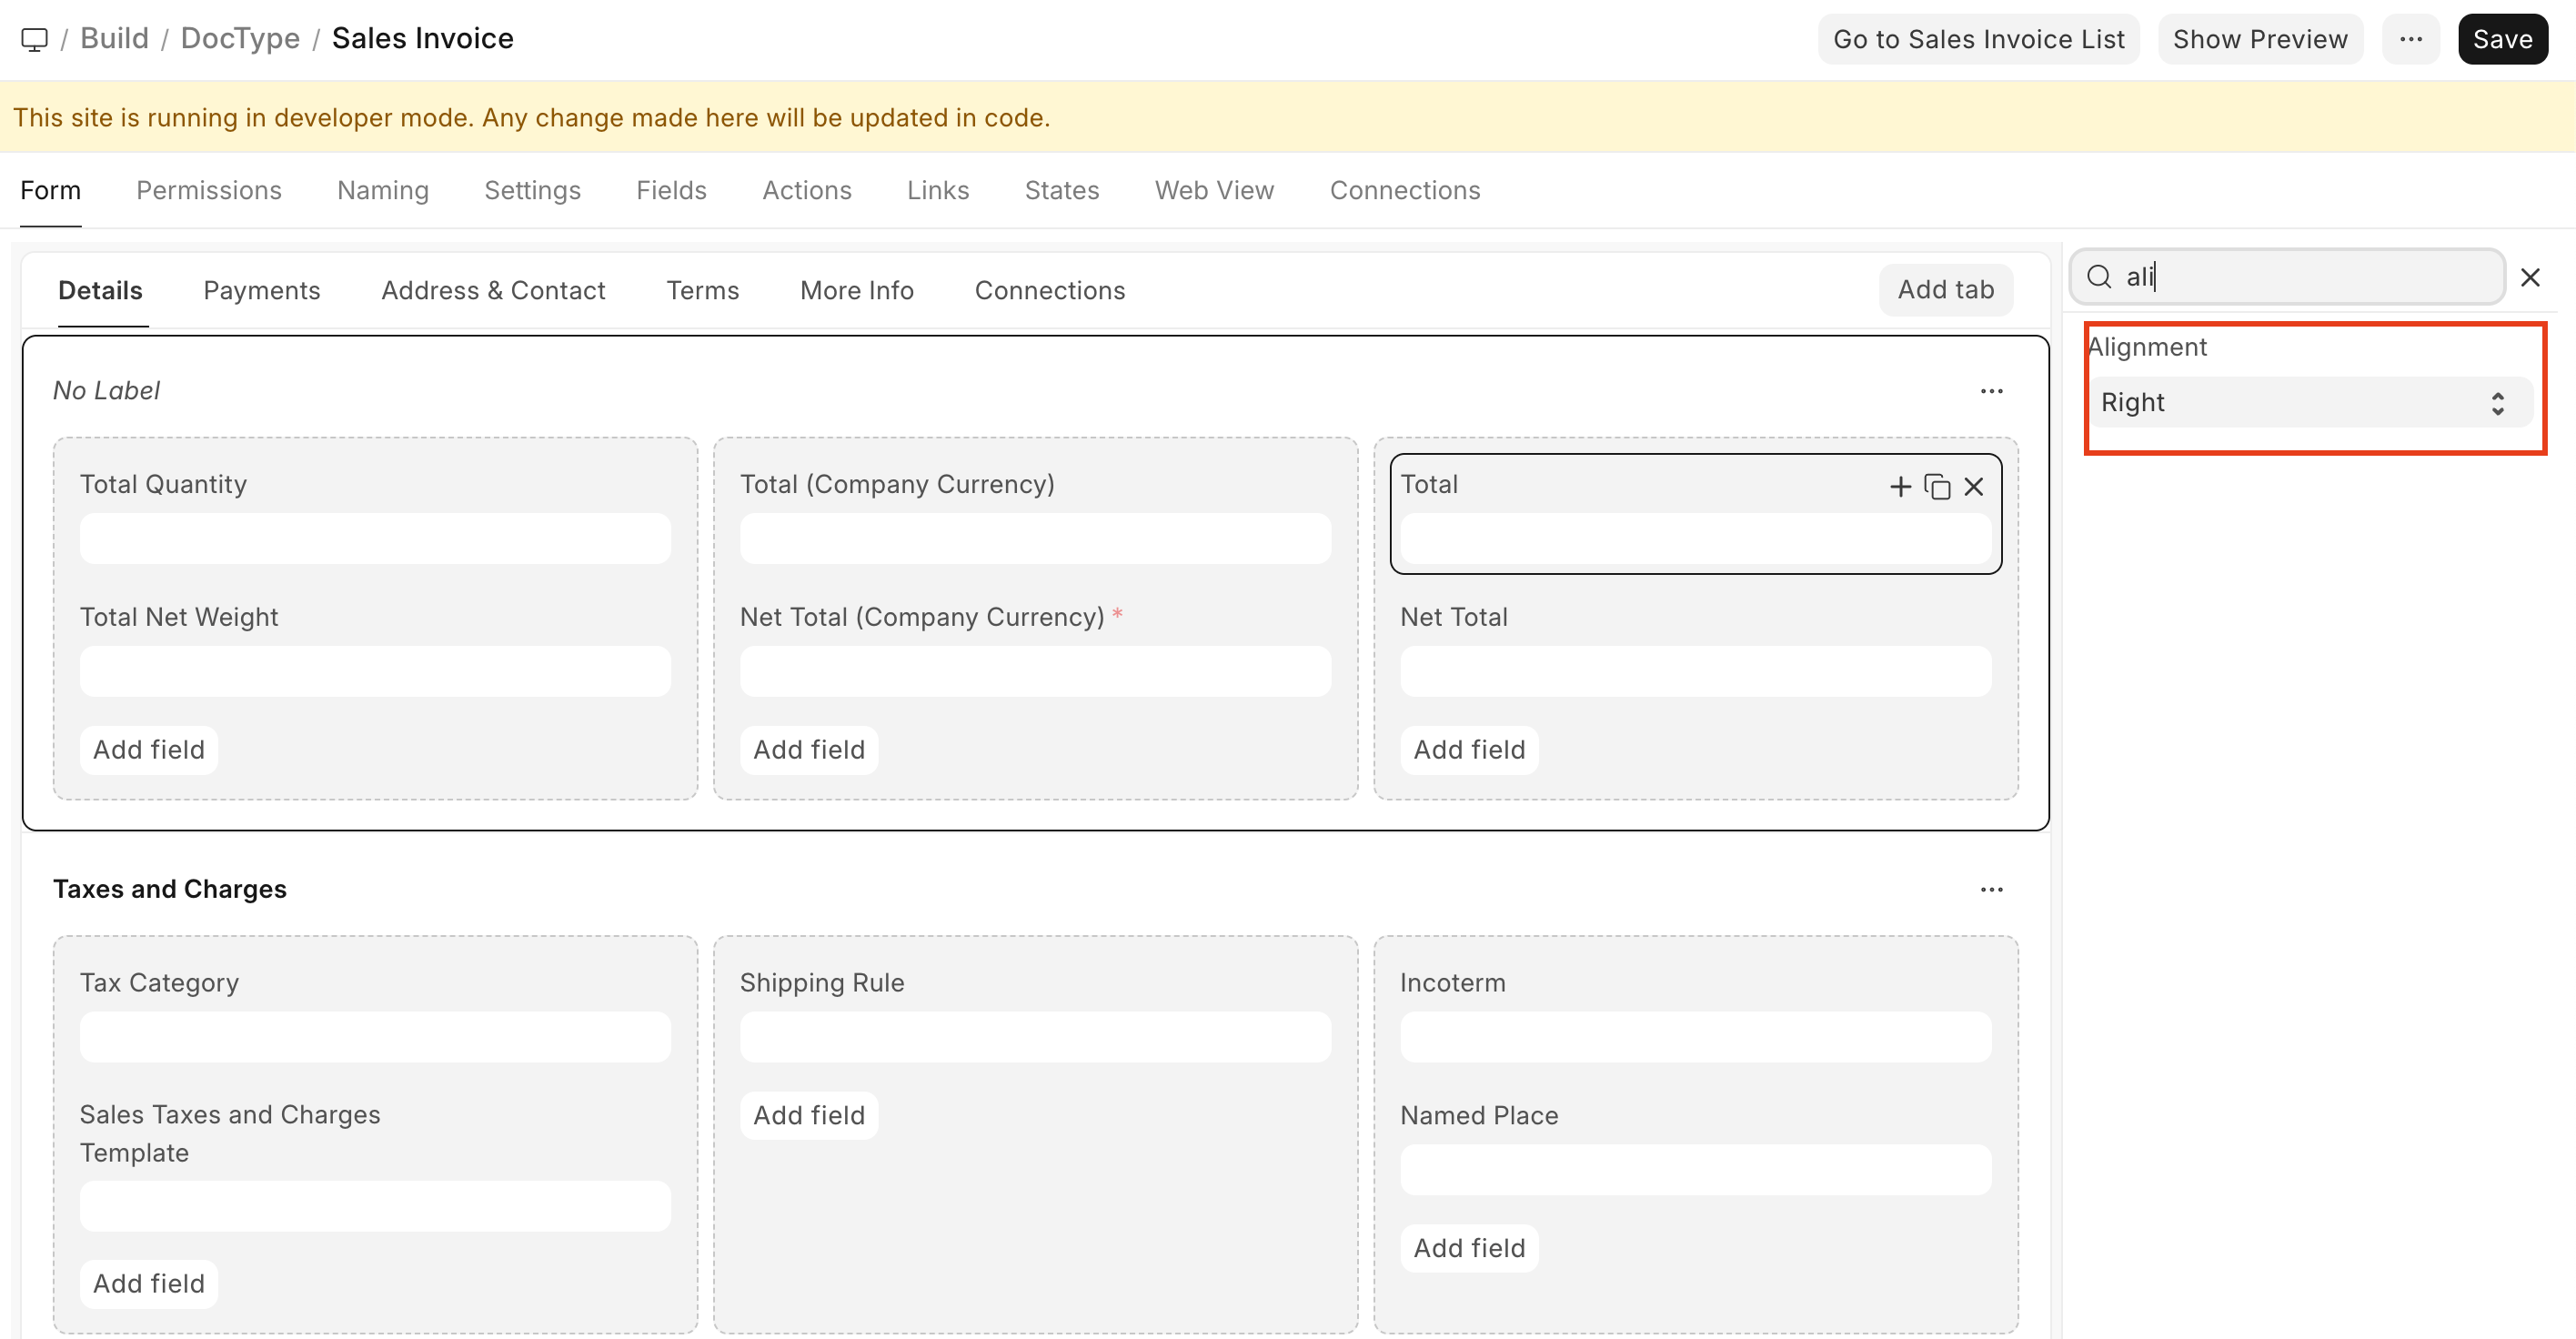
Task: Open the Payments form tab
Action: [261, 290]
